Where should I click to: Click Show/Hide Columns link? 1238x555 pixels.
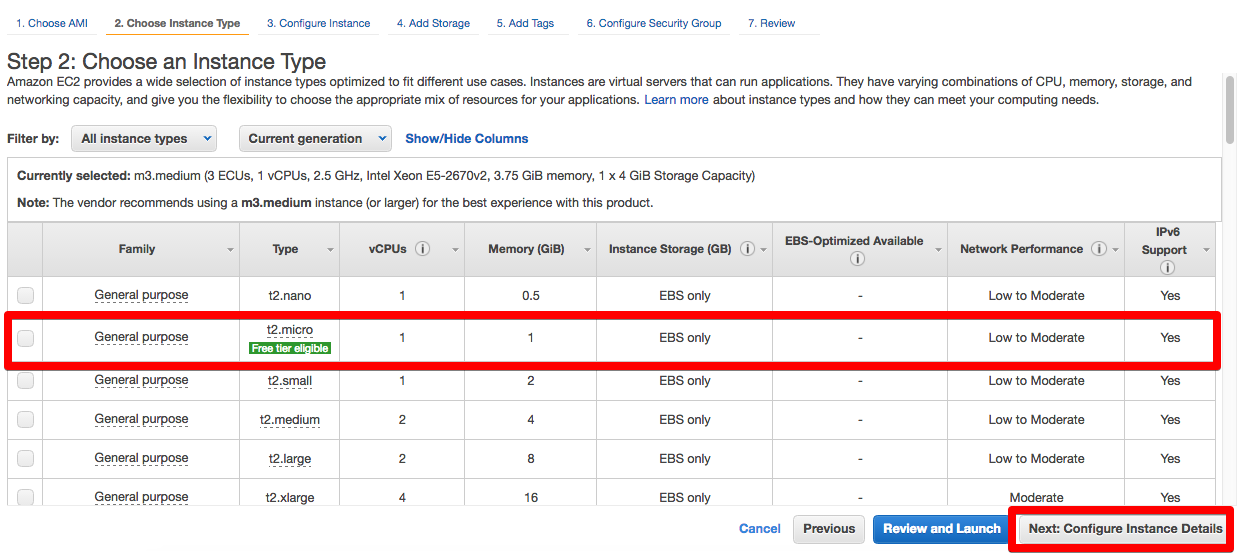pos(467,139)
